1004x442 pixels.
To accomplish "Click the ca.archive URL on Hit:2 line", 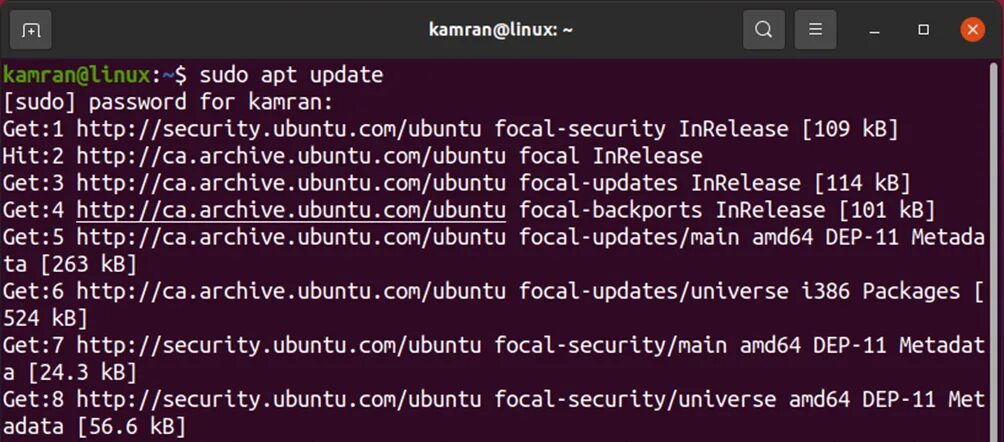I will (291, 156).
